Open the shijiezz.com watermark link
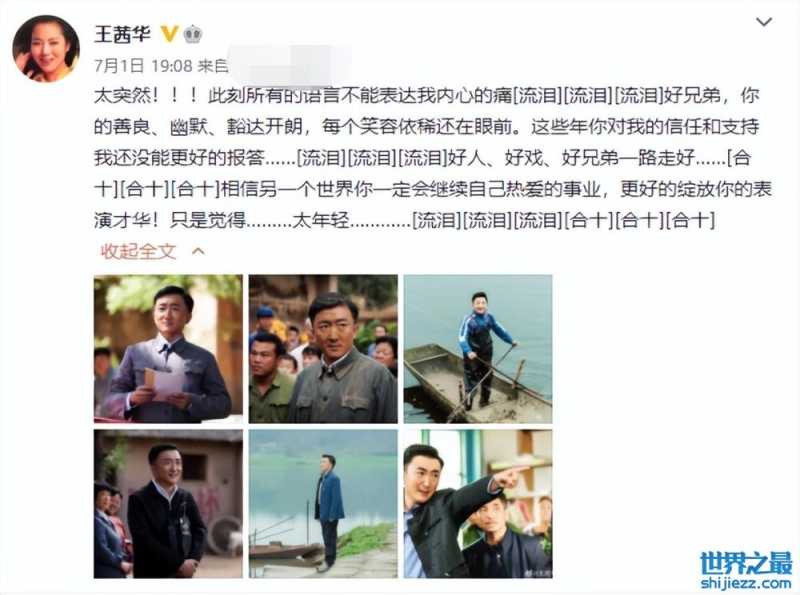The width and height of the screenshot is (800, 595). click(x=746, y=582)
